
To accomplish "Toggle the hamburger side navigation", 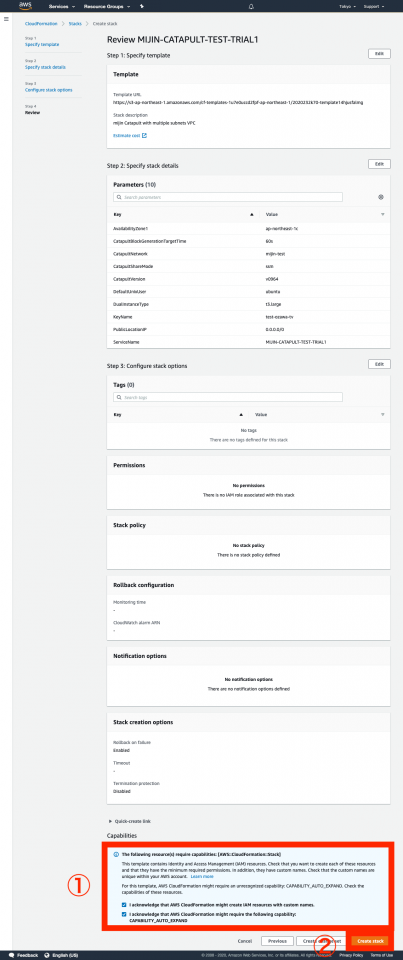I will (6, 20).
